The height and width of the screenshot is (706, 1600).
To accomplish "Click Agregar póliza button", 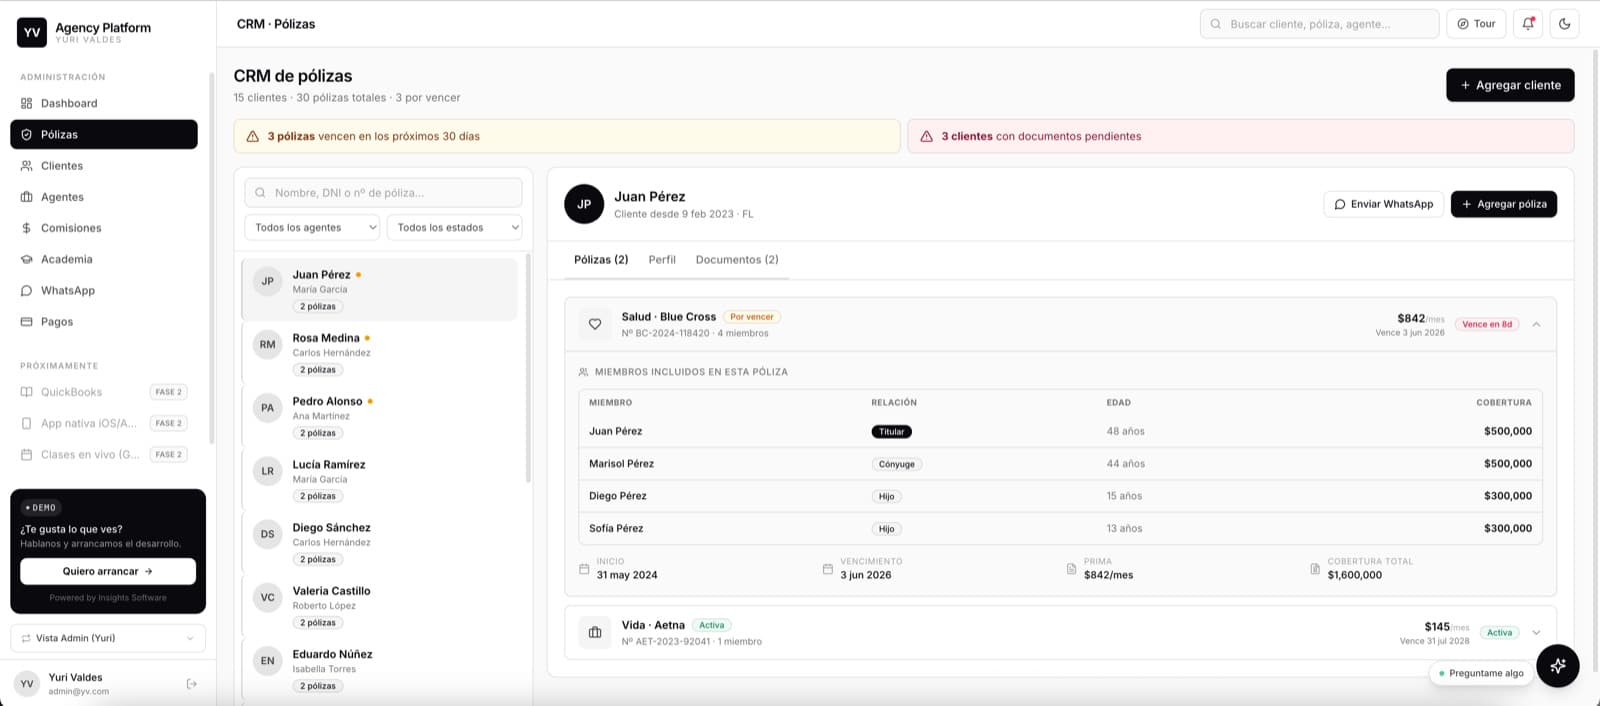I will click(1504, 204).
